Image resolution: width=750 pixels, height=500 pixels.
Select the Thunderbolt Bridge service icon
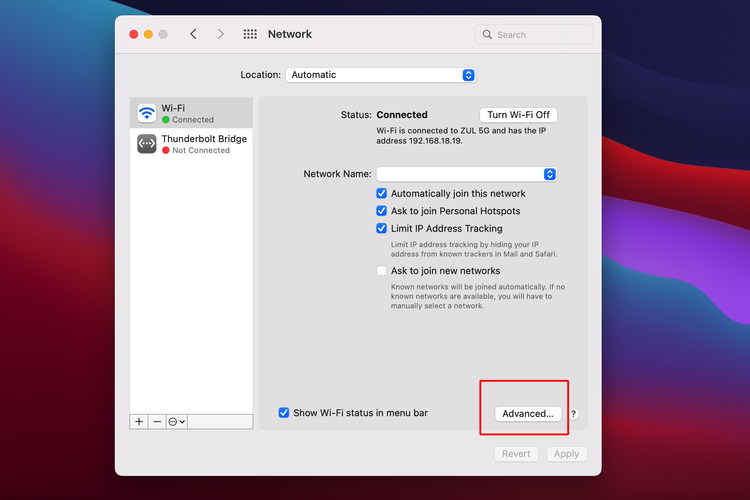click(147, 144)
